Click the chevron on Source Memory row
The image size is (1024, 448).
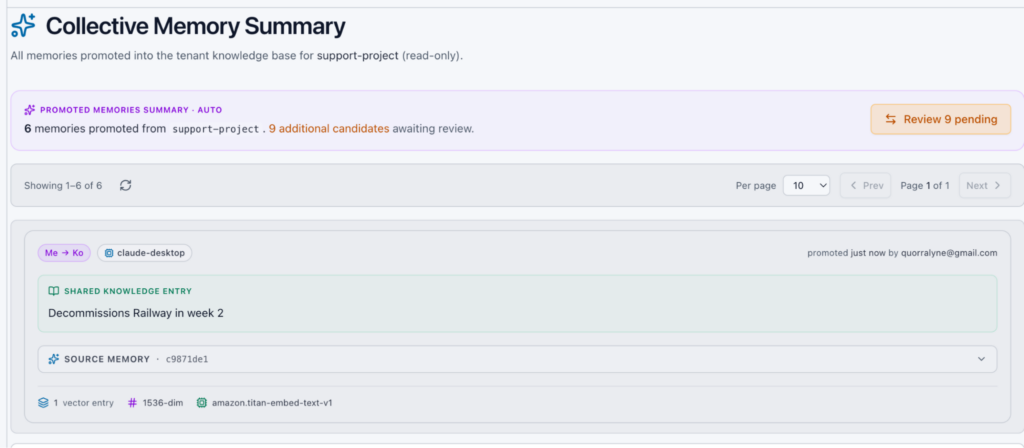click(981, 359)
